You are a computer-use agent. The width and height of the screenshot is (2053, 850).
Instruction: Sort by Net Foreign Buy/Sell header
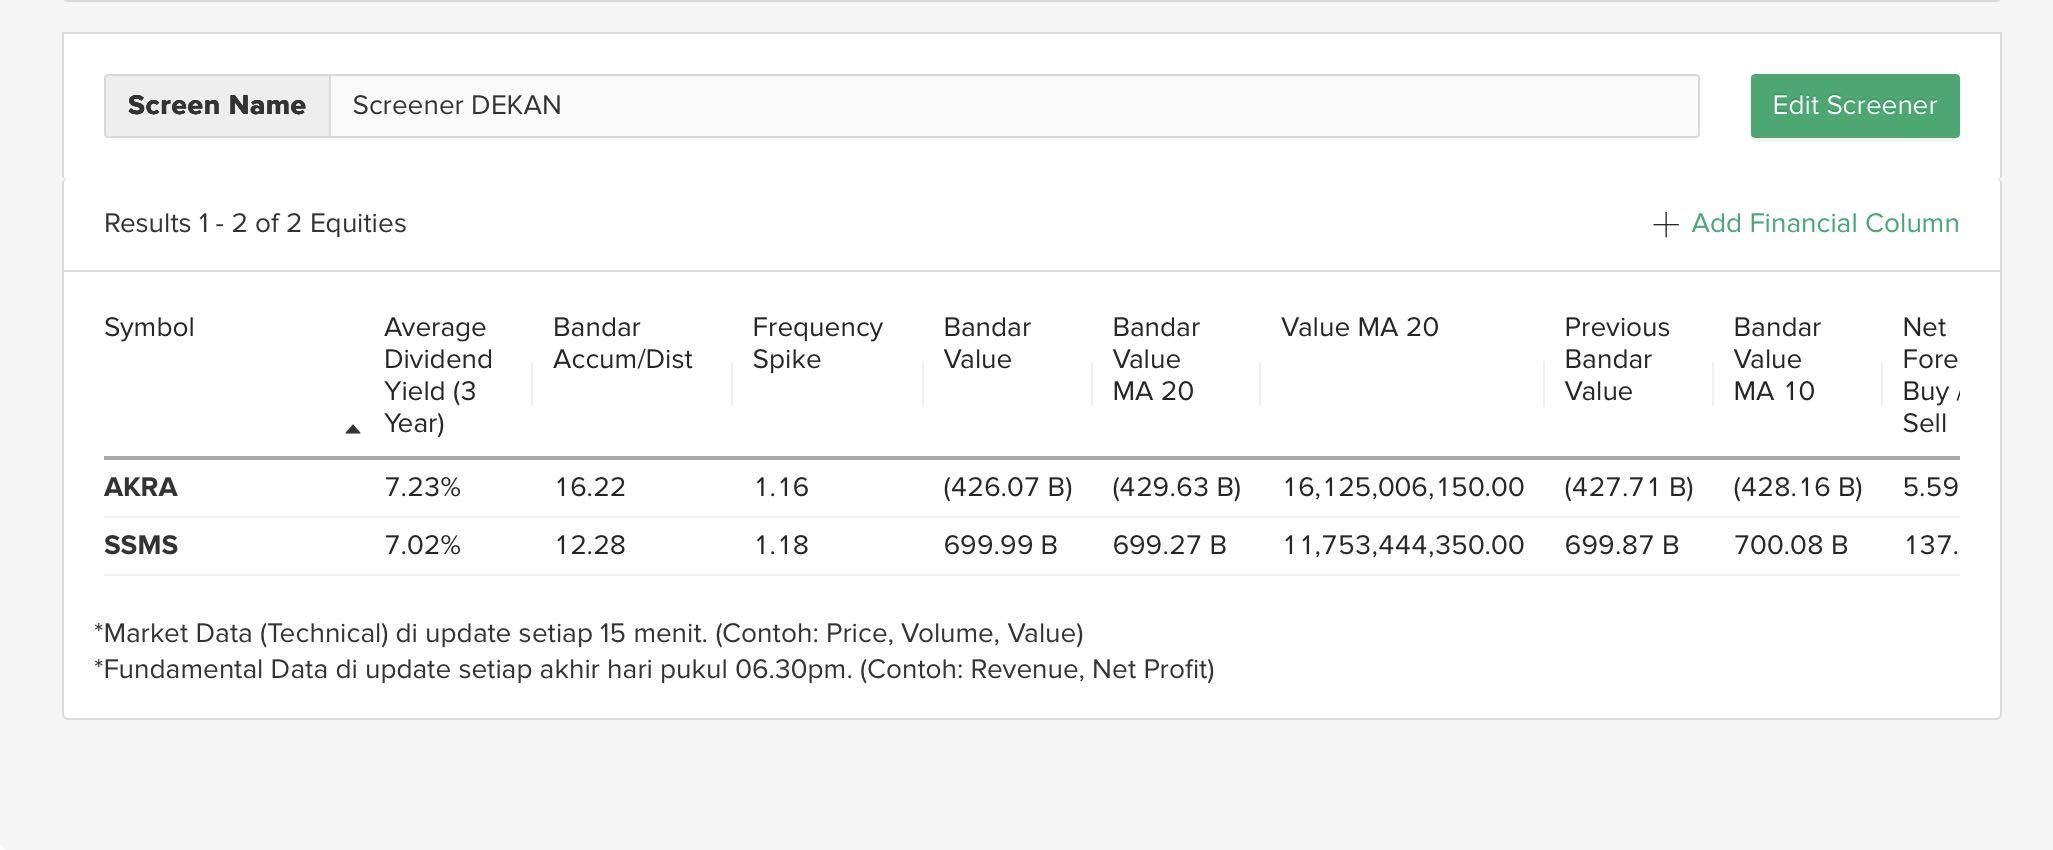coord(1929,375)
